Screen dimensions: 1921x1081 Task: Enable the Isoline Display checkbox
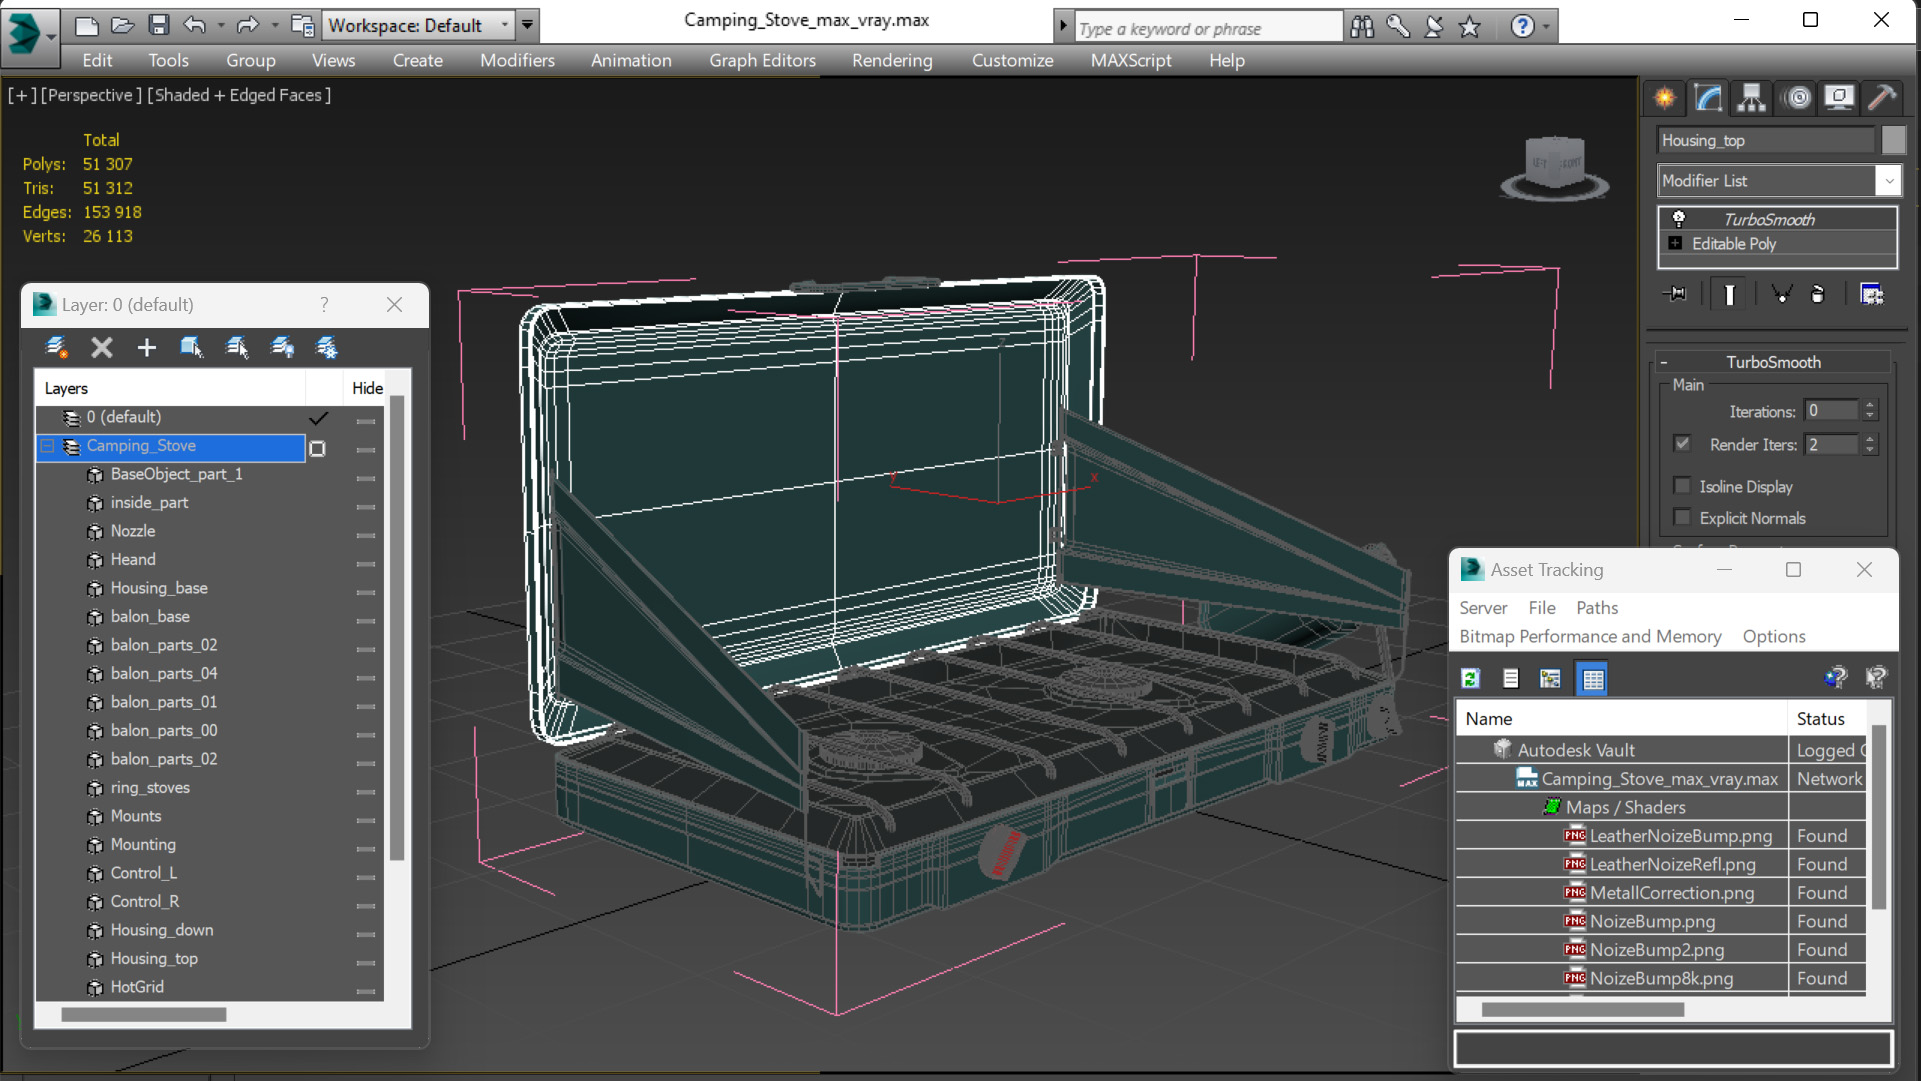(1682, 486)
